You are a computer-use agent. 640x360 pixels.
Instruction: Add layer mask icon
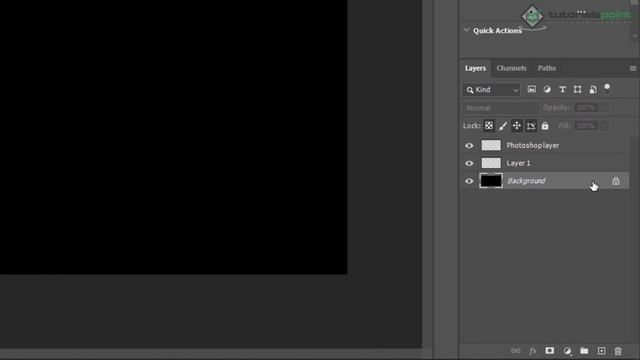pyautogui.click(x=550, y=351)
